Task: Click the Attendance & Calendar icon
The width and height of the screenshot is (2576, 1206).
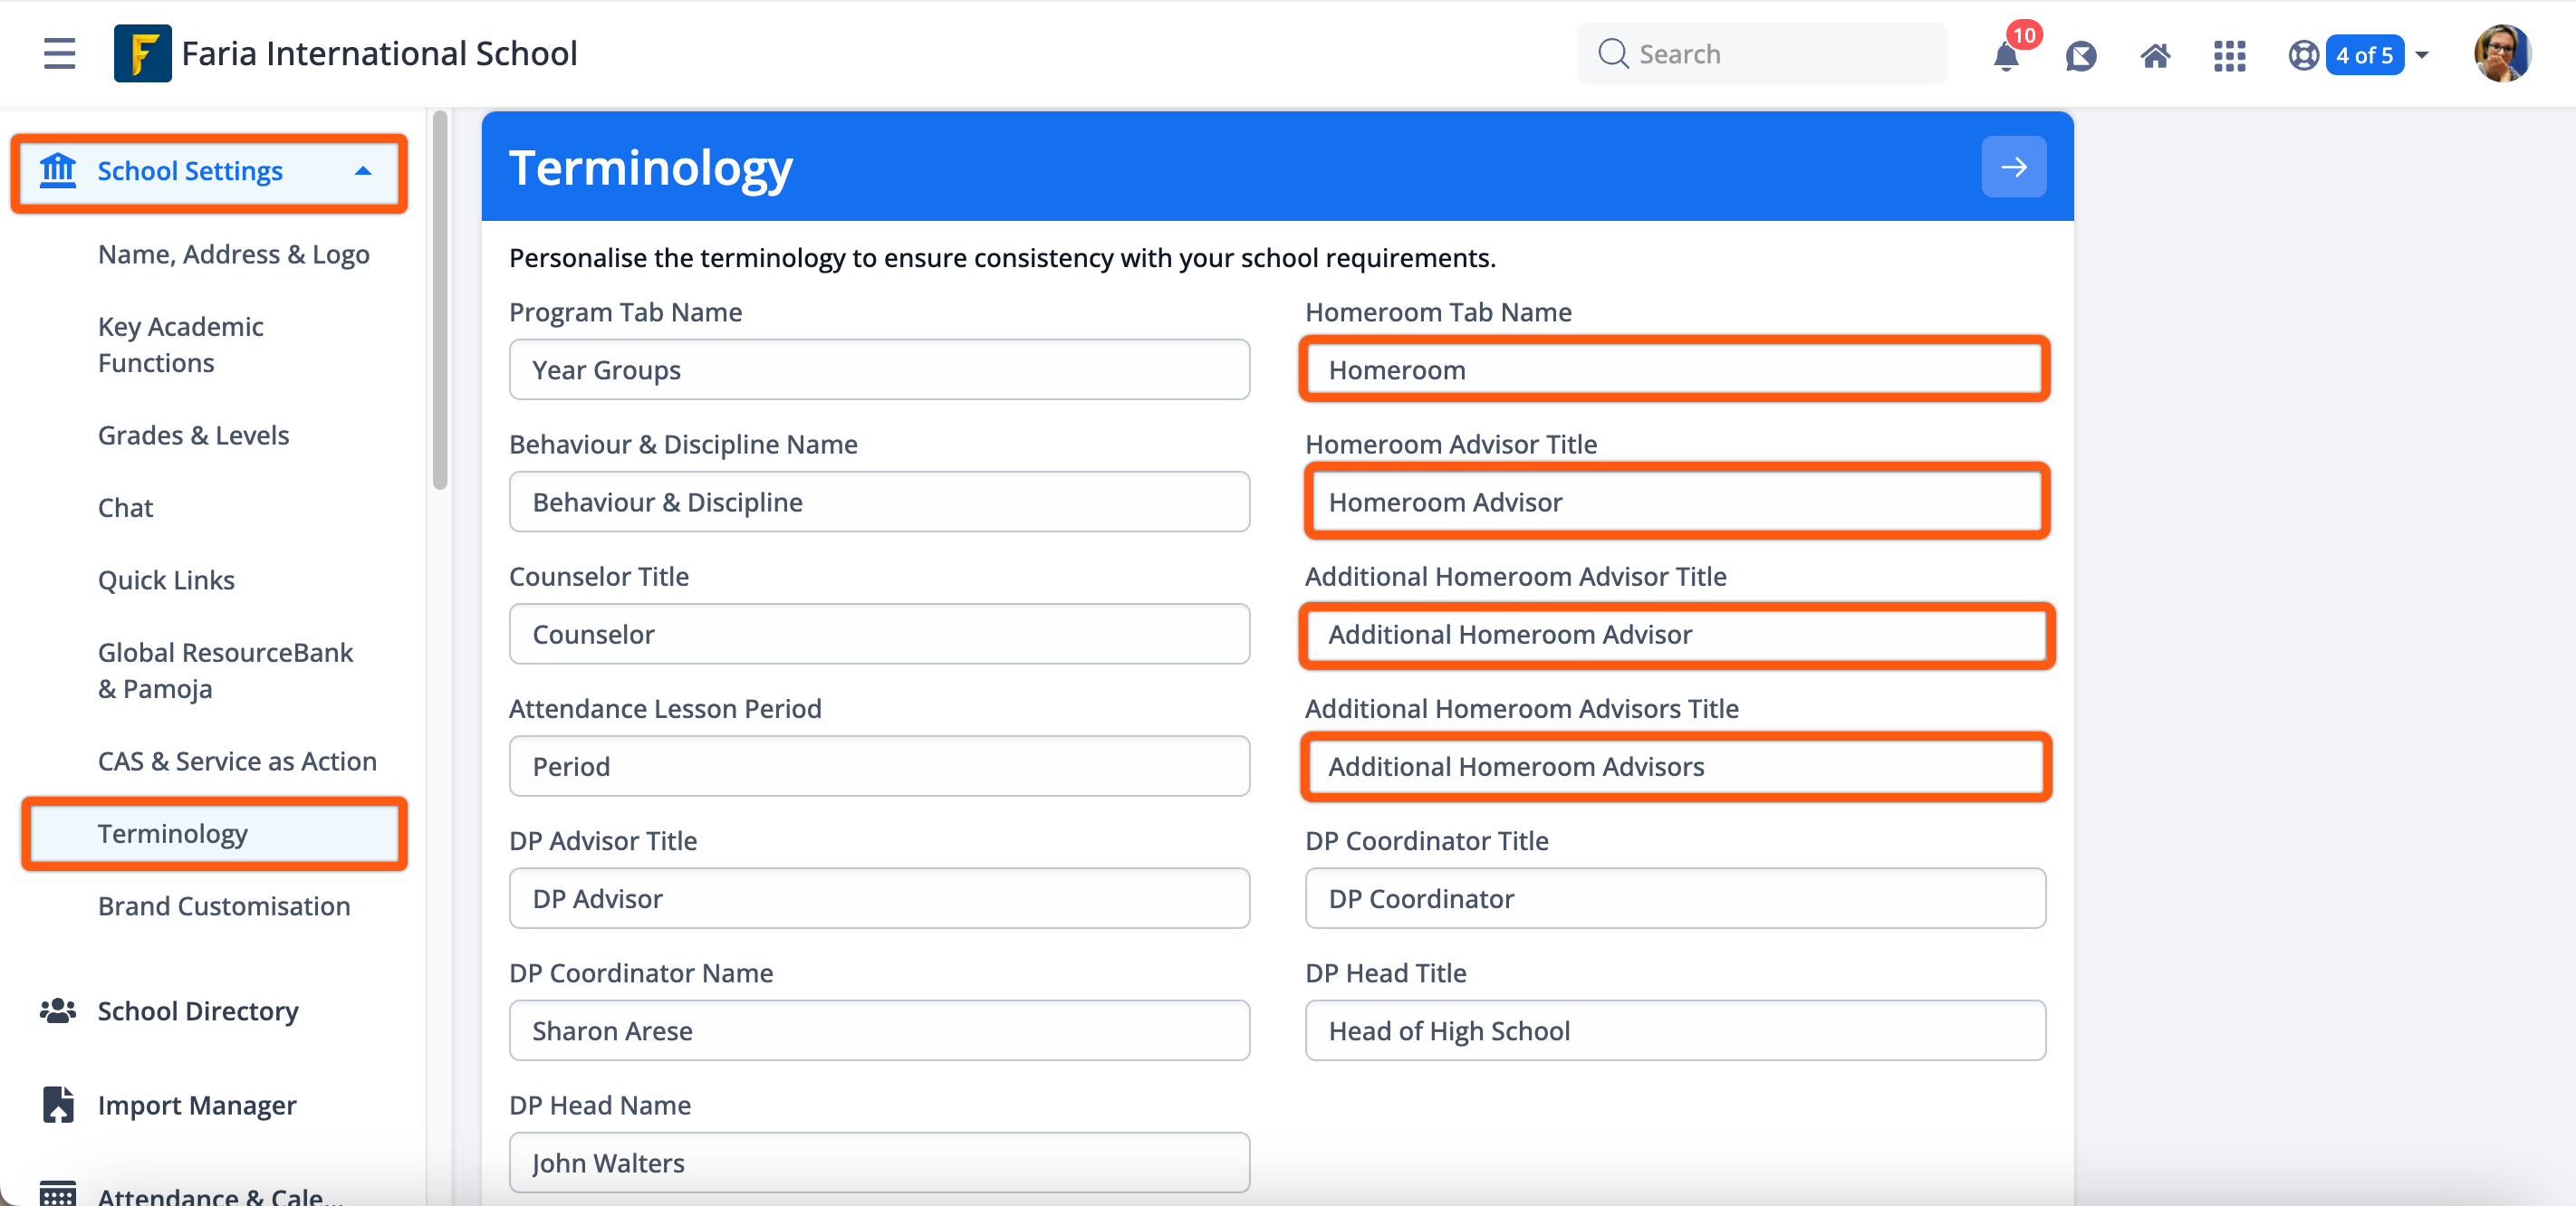Action: (57, 1192)
